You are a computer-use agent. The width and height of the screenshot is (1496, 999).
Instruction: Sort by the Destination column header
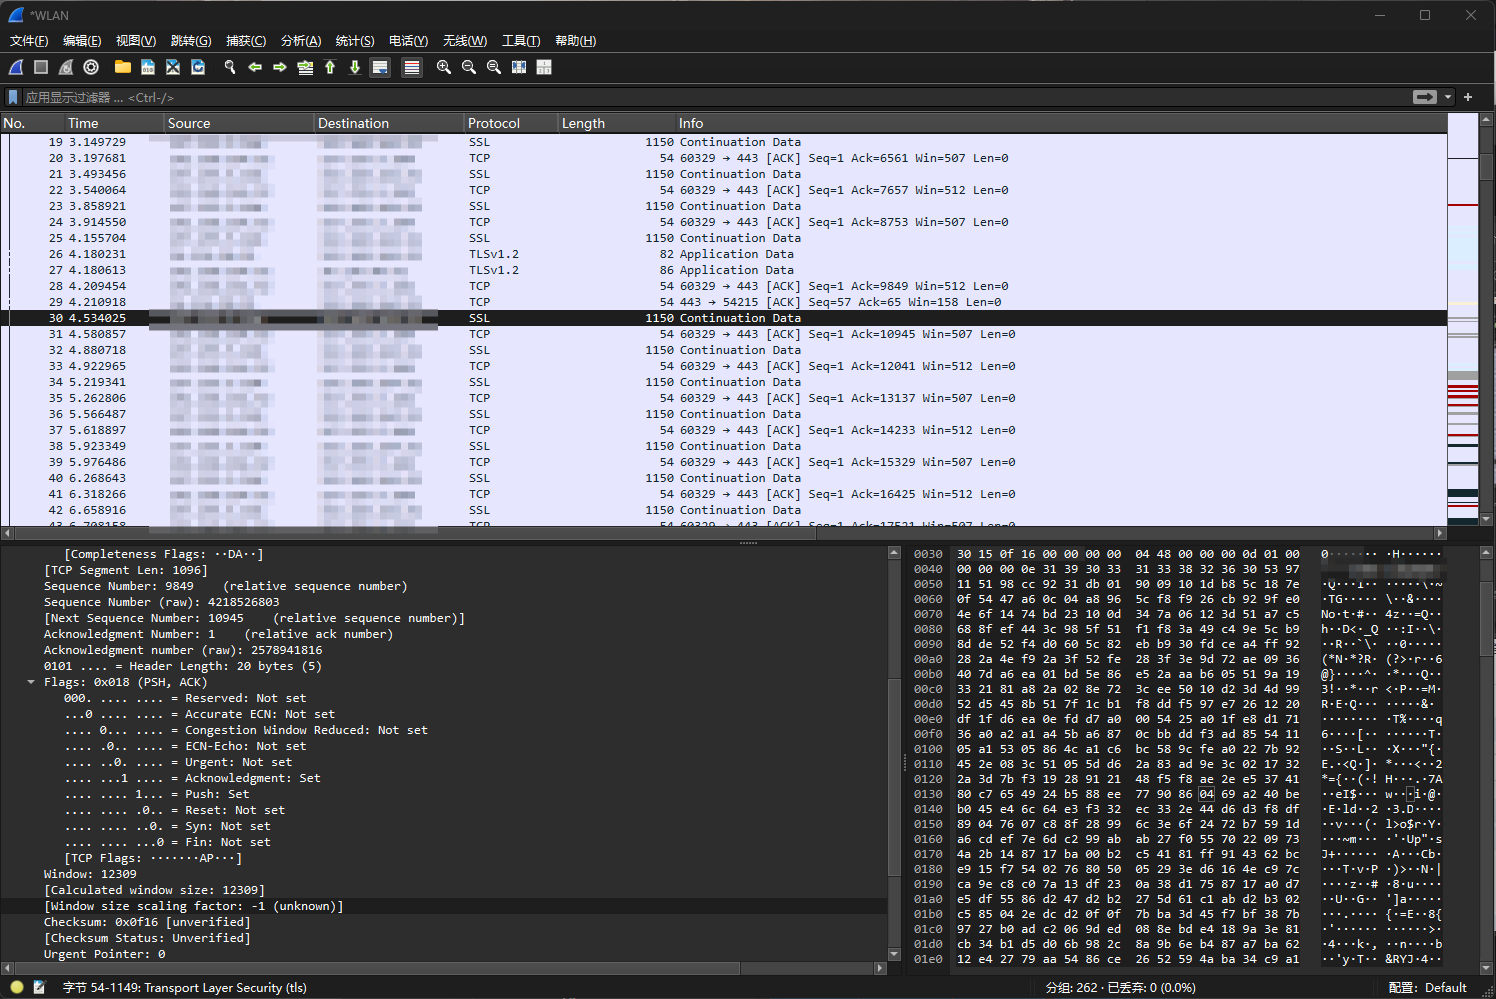(389, 123)
